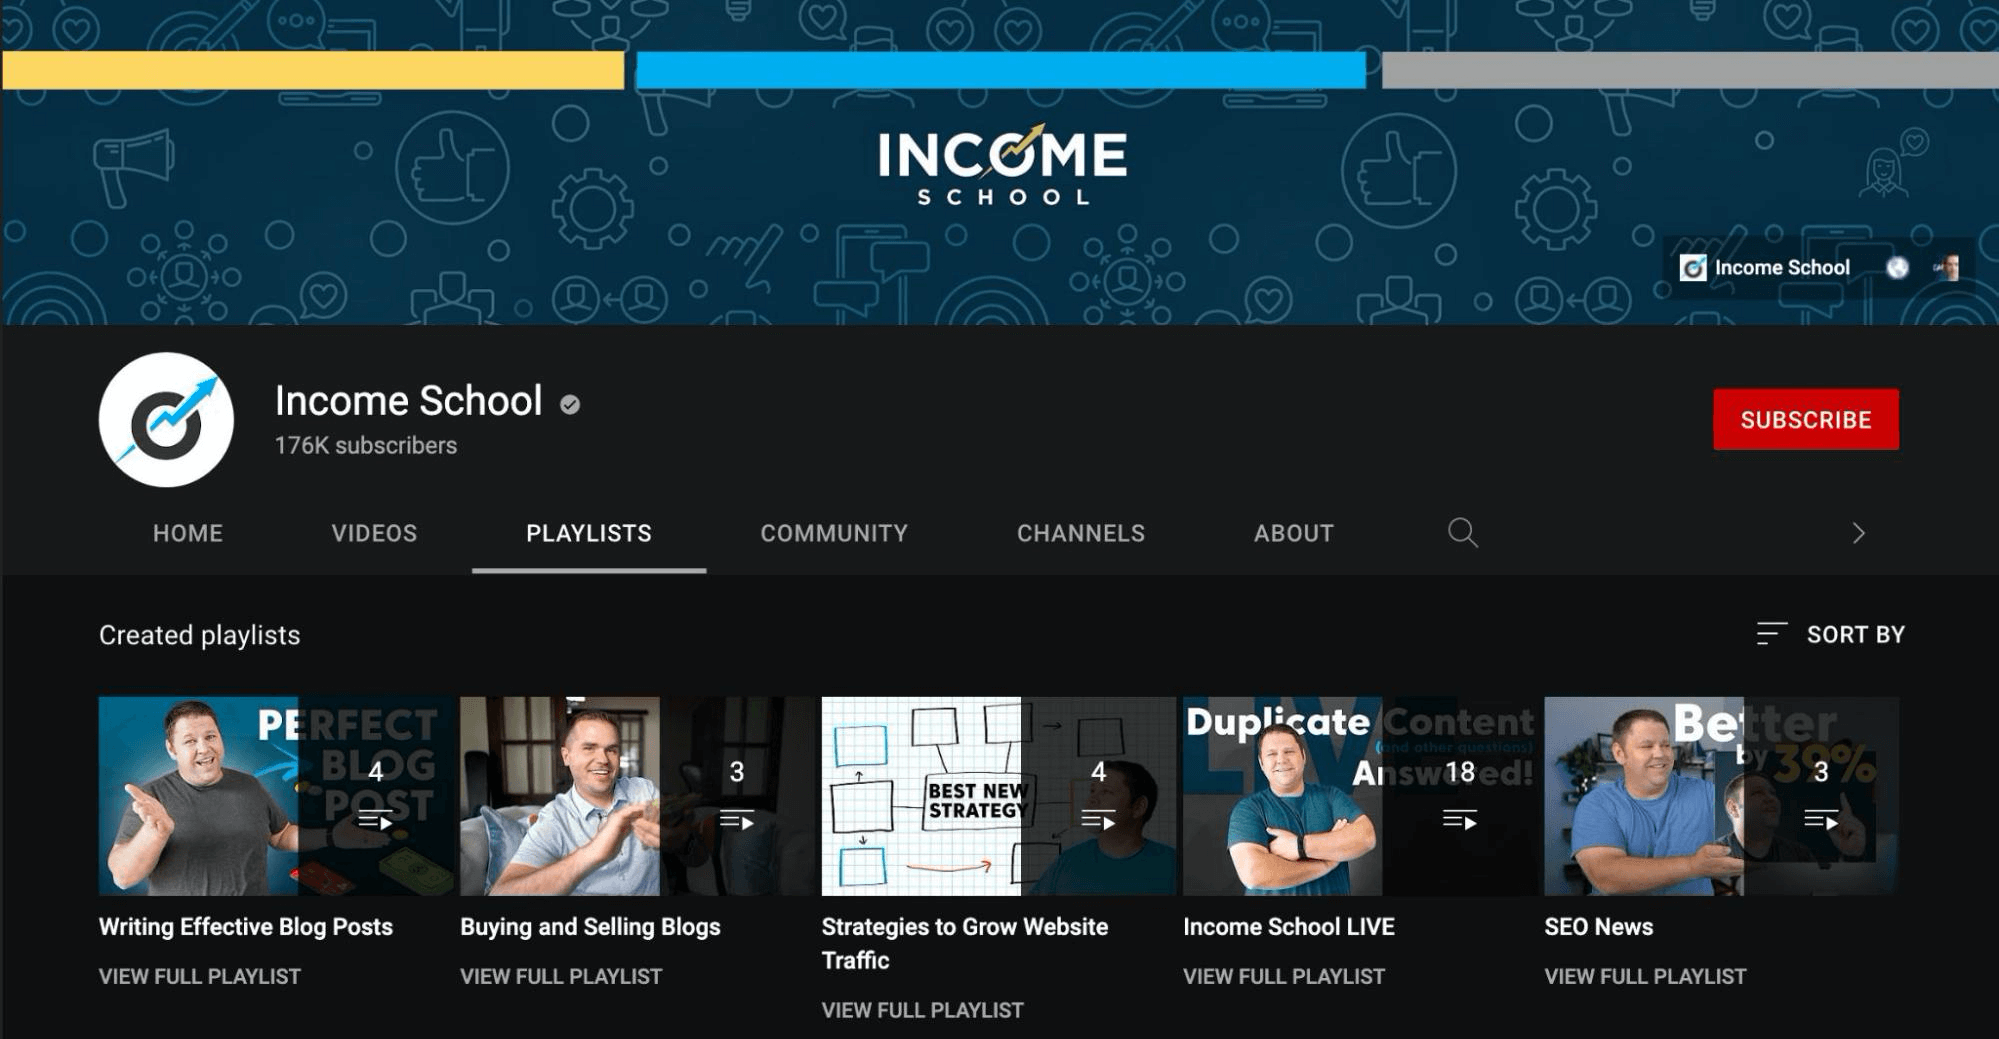Click the red Subscribe button

[1806, 419]
